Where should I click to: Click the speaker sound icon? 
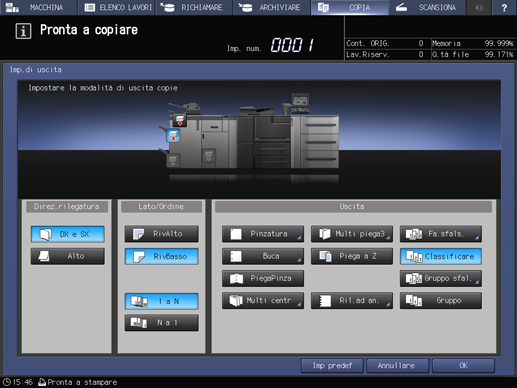(479, 7)
